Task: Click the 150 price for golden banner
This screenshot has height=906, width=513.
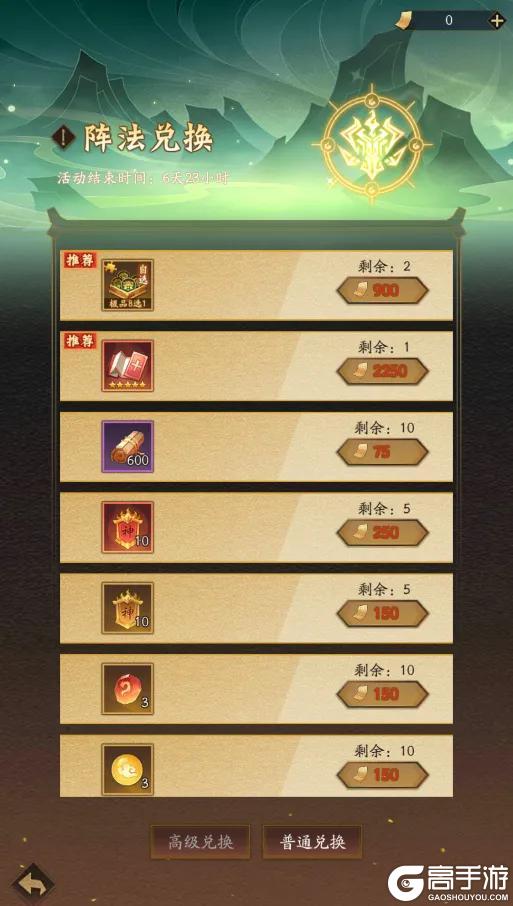Action: click(x=382, y=614)
